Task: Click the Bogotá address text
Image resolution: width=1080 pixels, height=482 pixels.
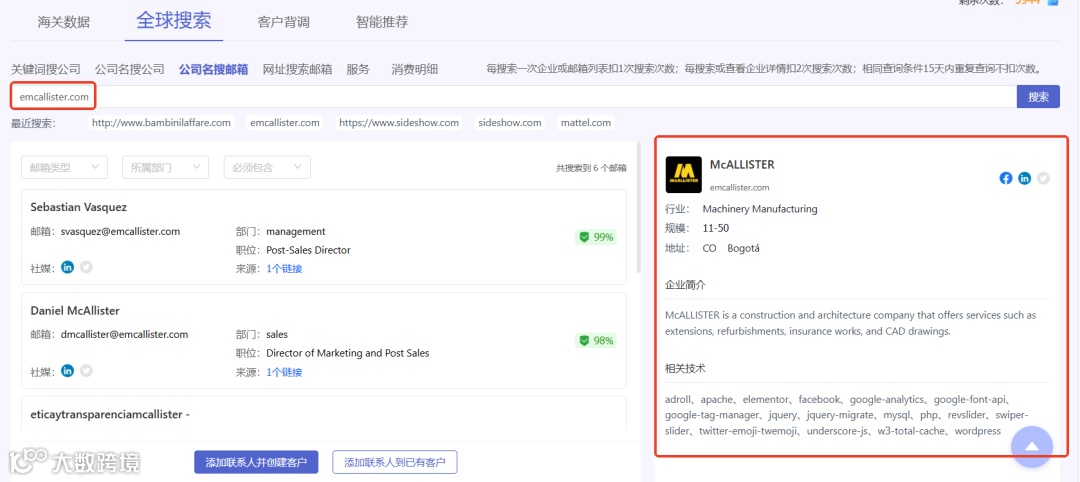Action: click(743, 248)
